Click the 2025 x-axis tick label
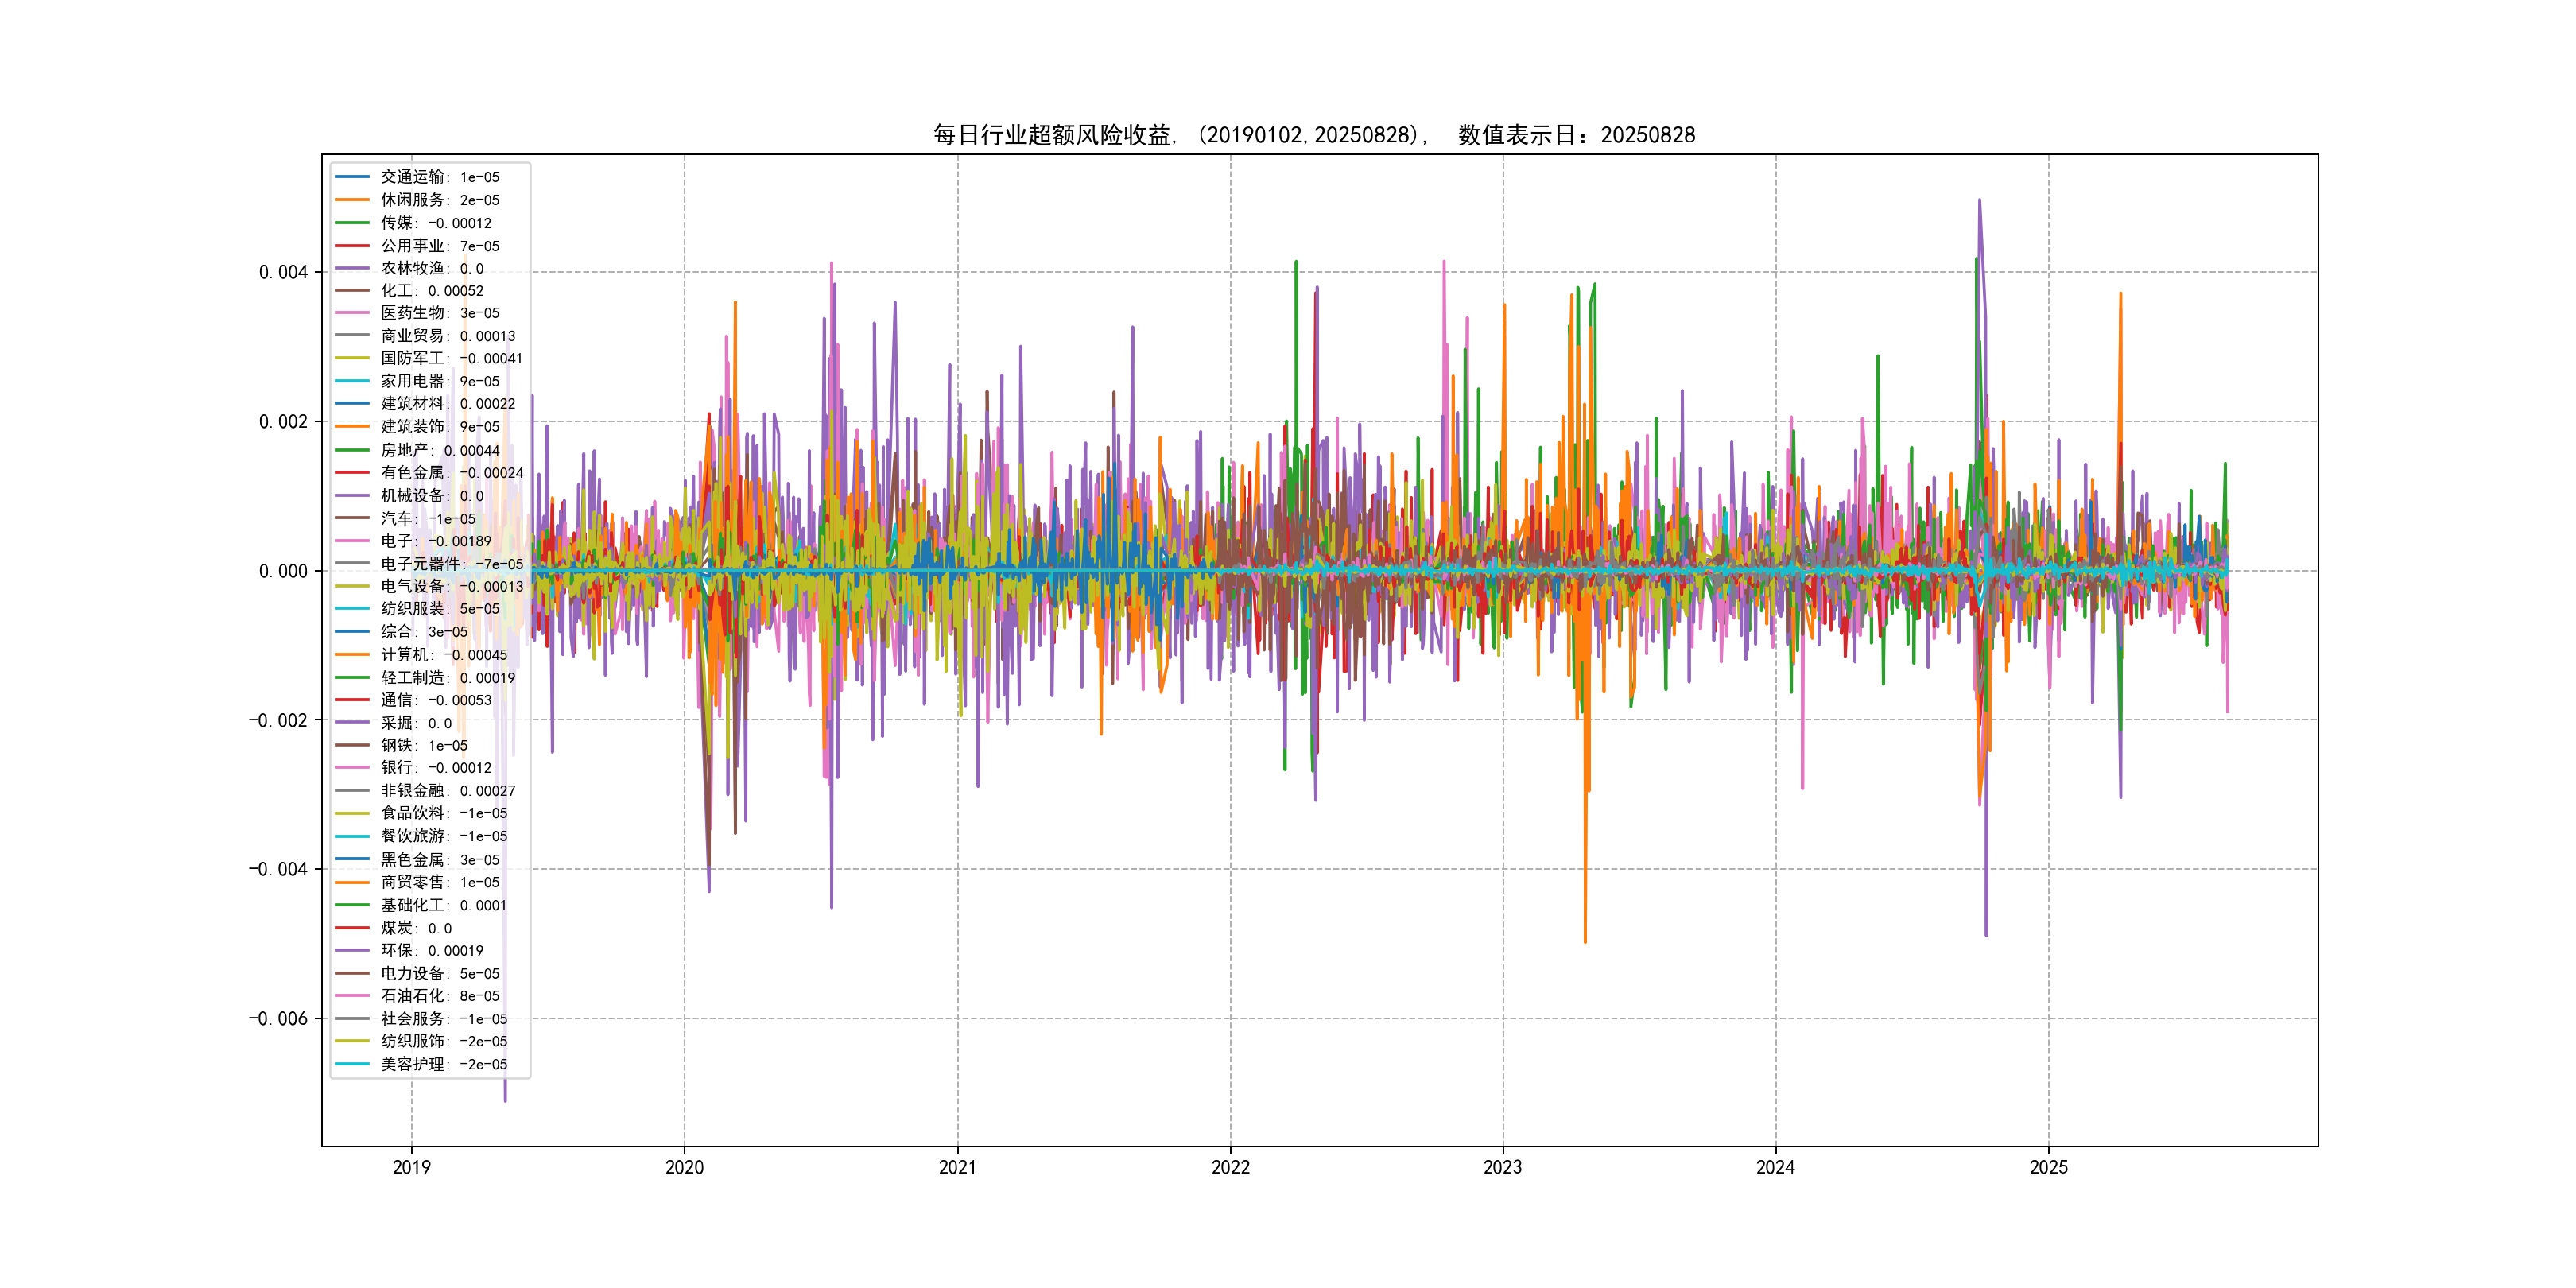 2048,1167
